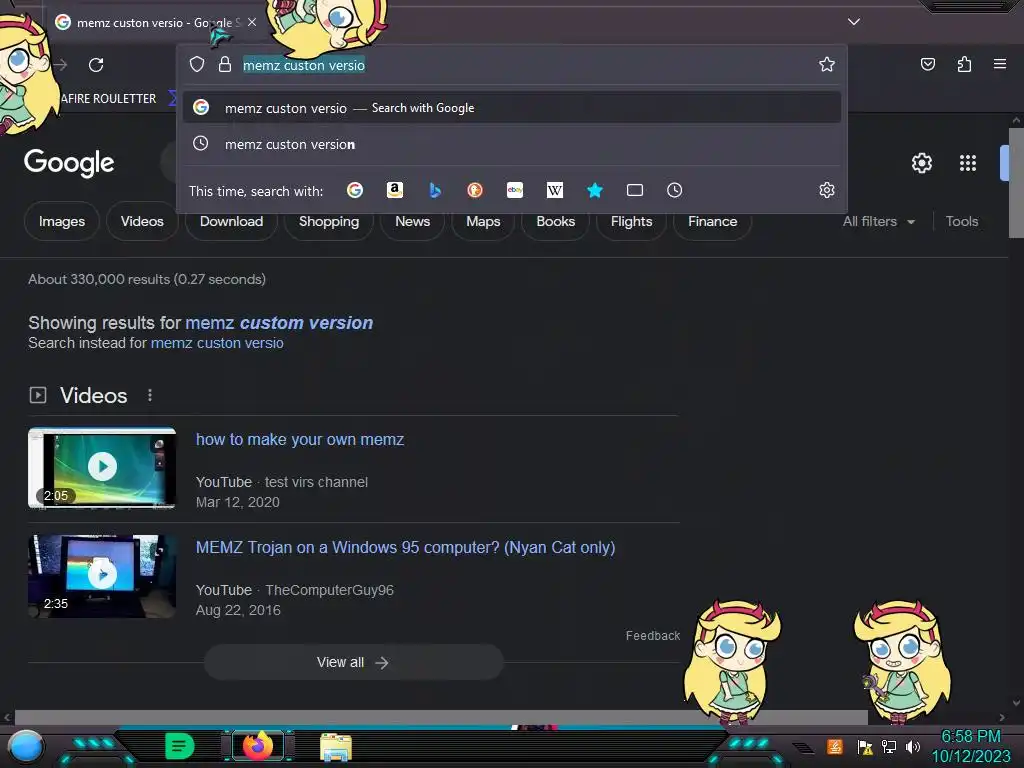Play the Windows 95 MEMZ video thumbnail

(102, 575)
